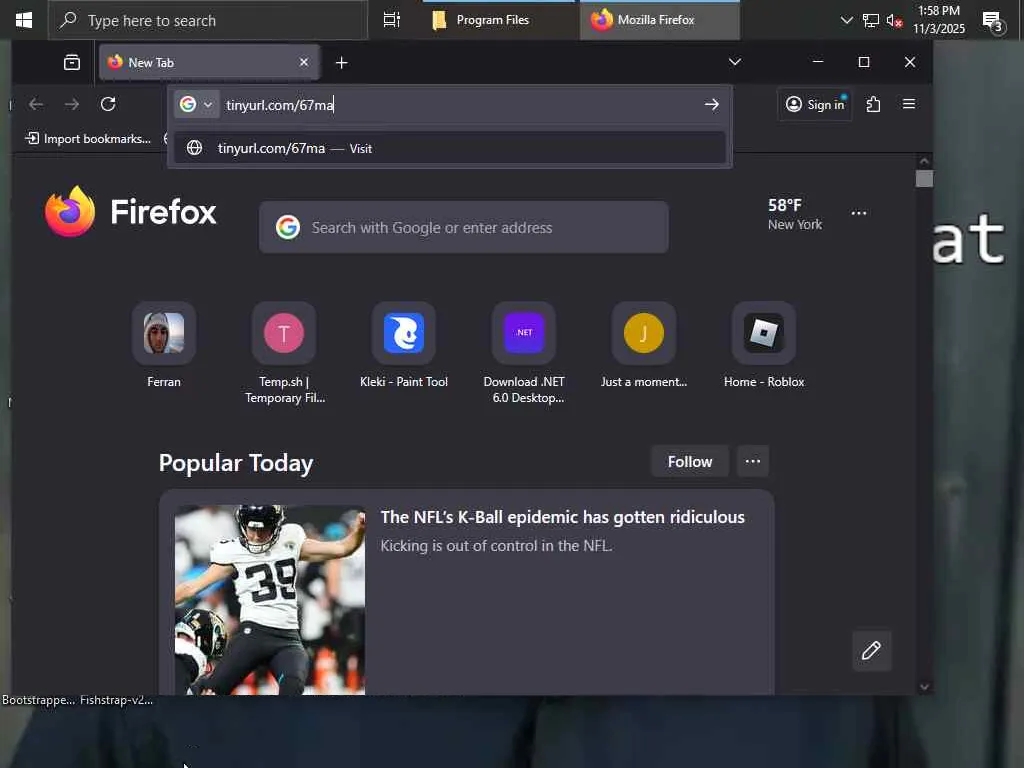Click the NFL kicker article thumbnail

click(x=270, y=600)
